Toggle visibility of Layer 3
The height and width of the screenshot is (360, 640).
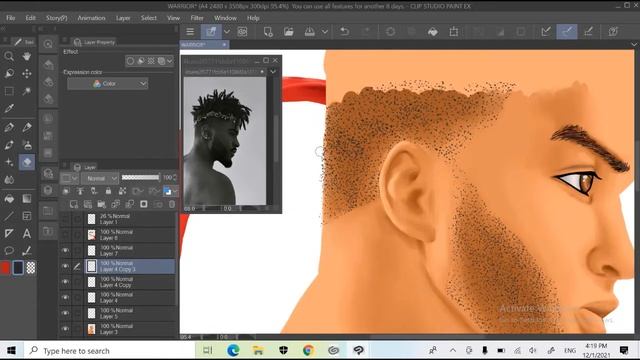tap(65, 329)
